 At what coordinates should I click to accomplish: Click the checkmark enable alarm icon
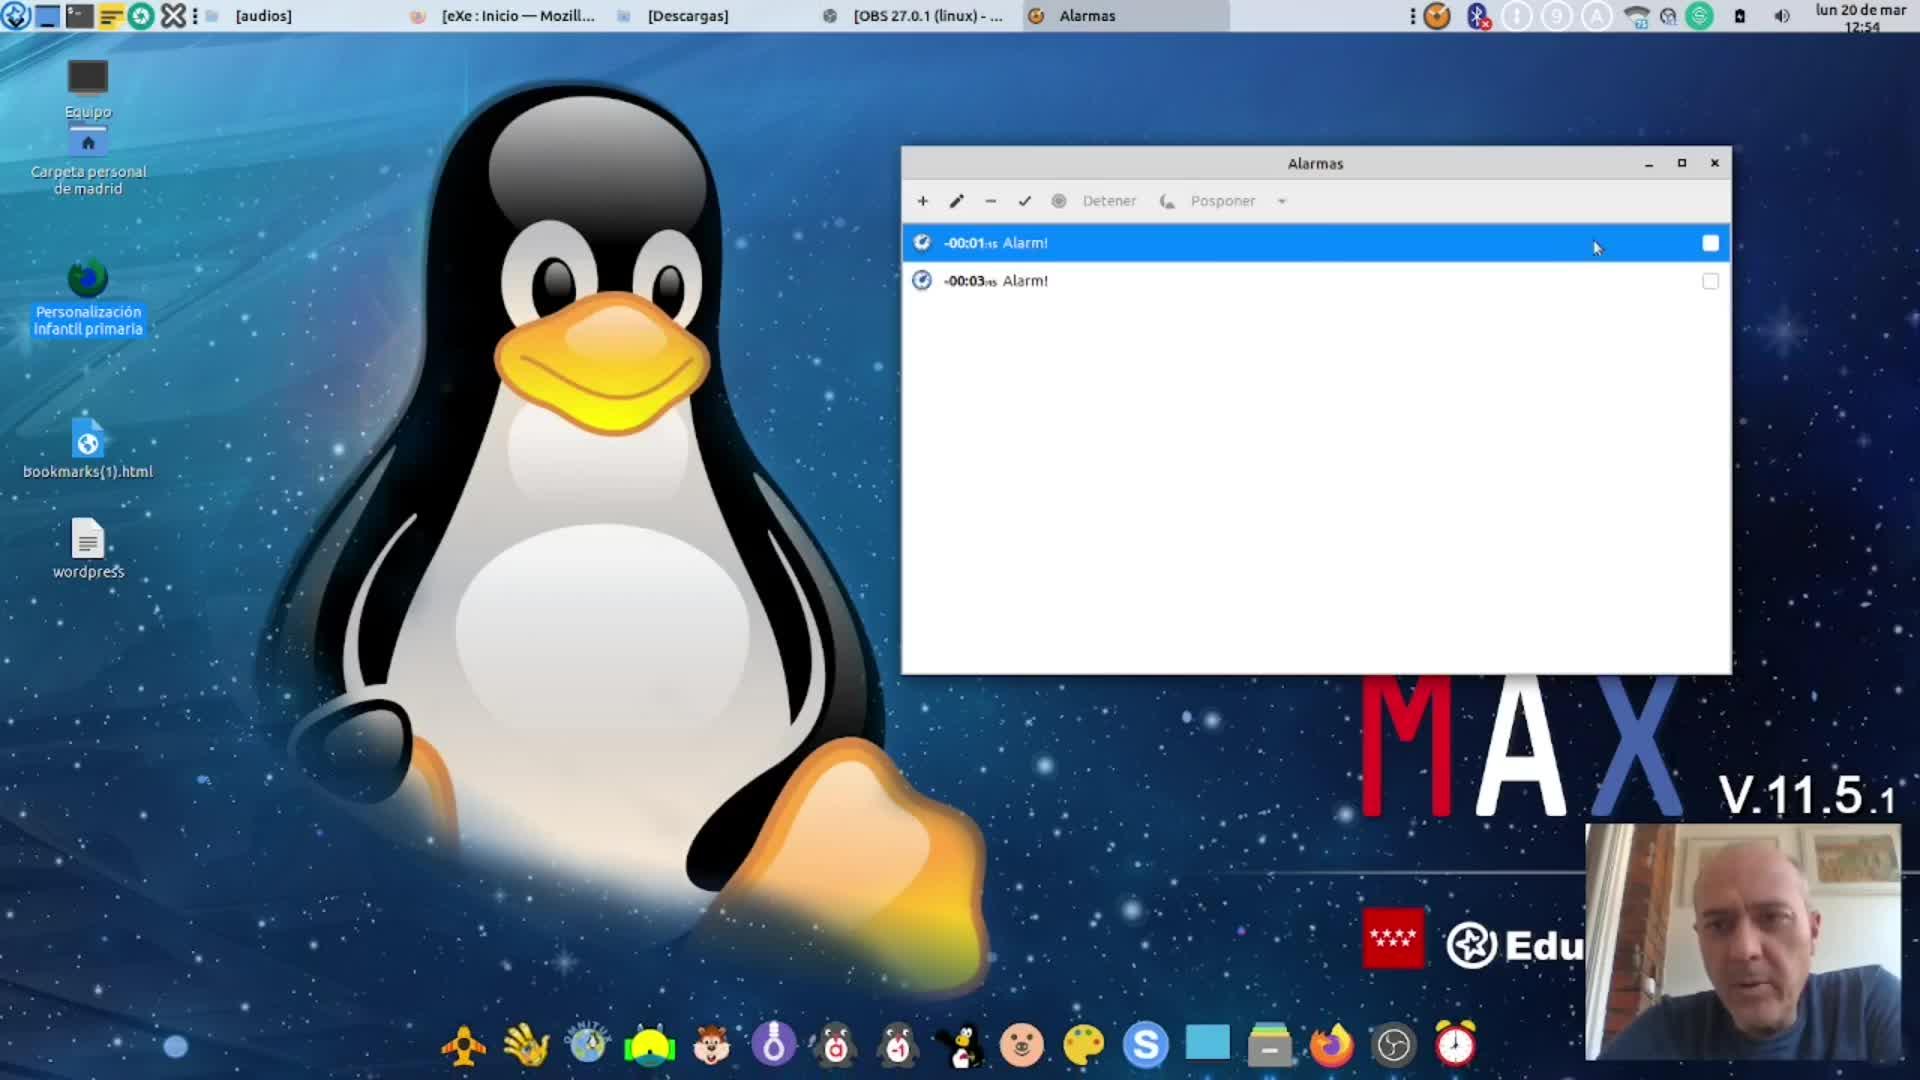[1024, 201]
